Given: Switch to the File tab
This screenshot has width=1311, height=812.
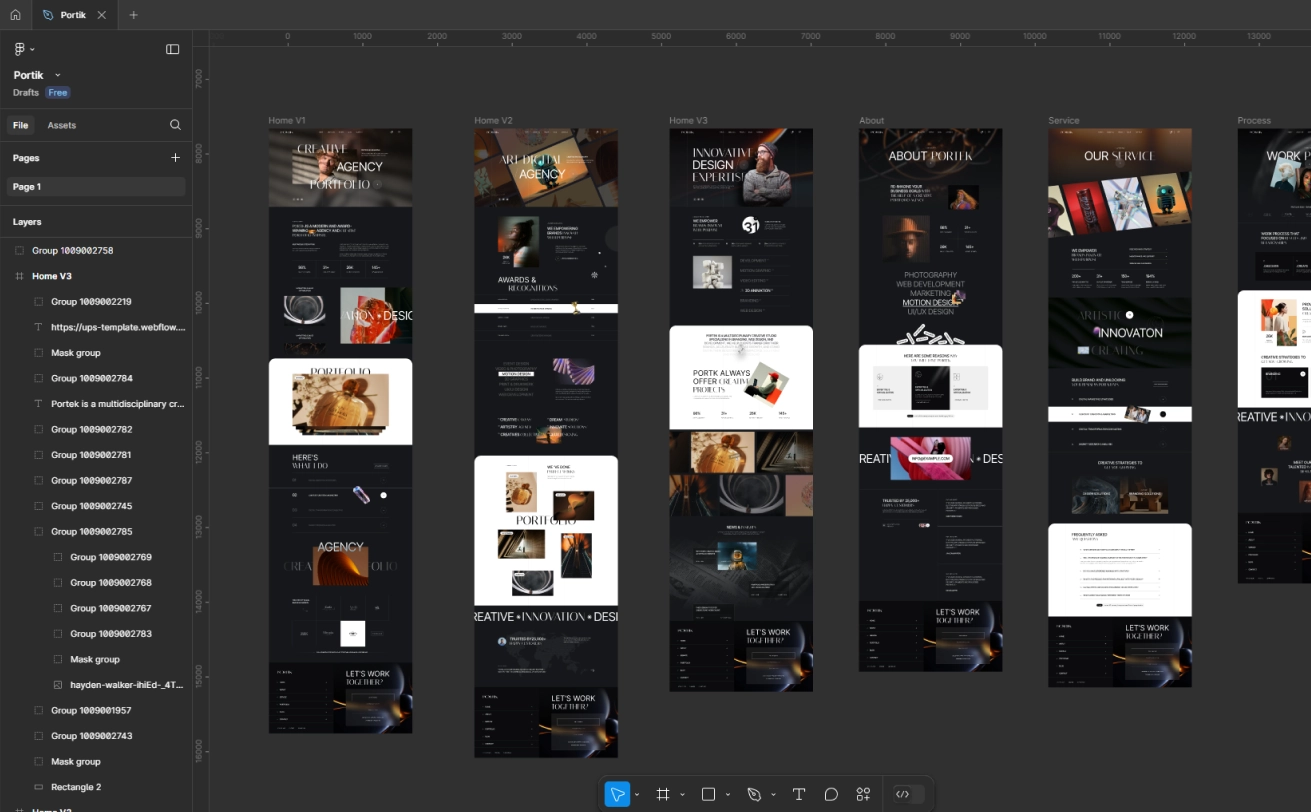Looking at the screenshot, I should [20, 125].
